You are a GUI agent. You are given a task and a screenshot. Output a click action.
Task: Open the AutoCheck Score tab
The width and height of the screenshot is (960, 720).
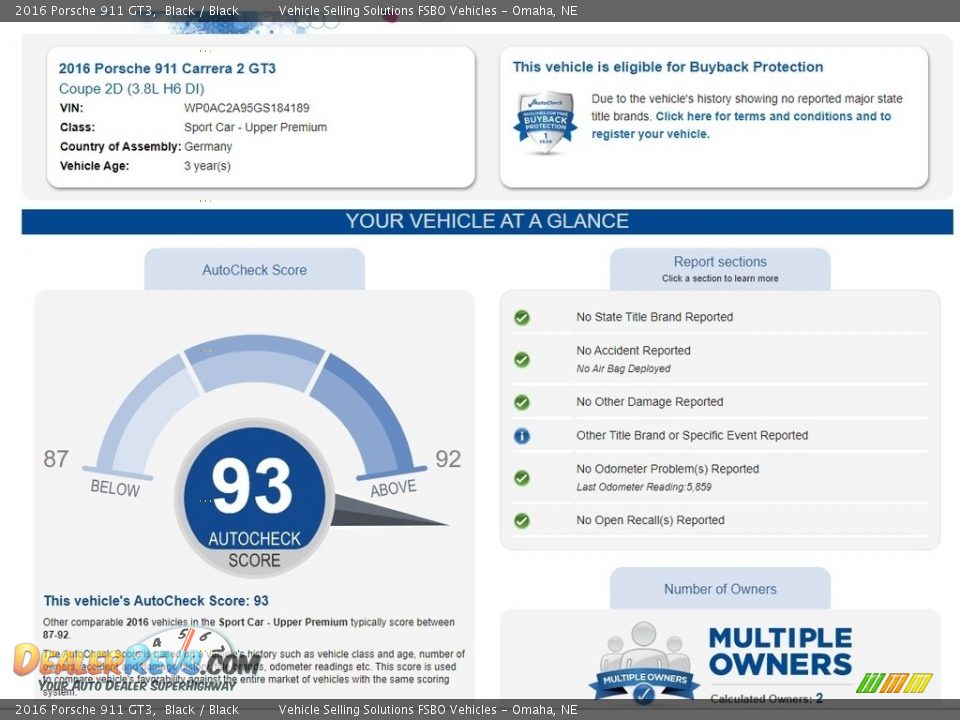255,269
